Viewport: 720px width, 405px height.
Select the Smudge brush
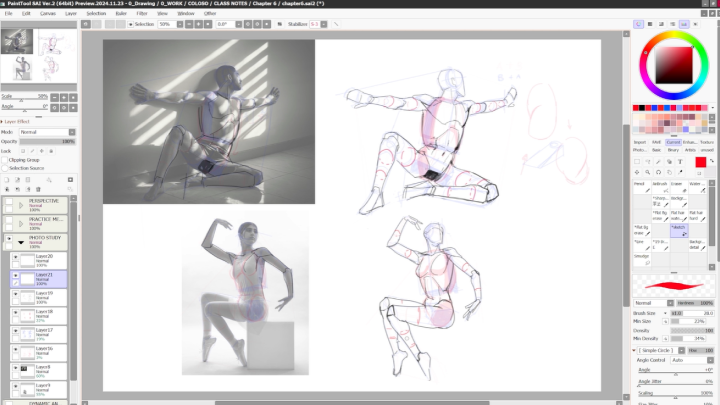tap(641, 259)
